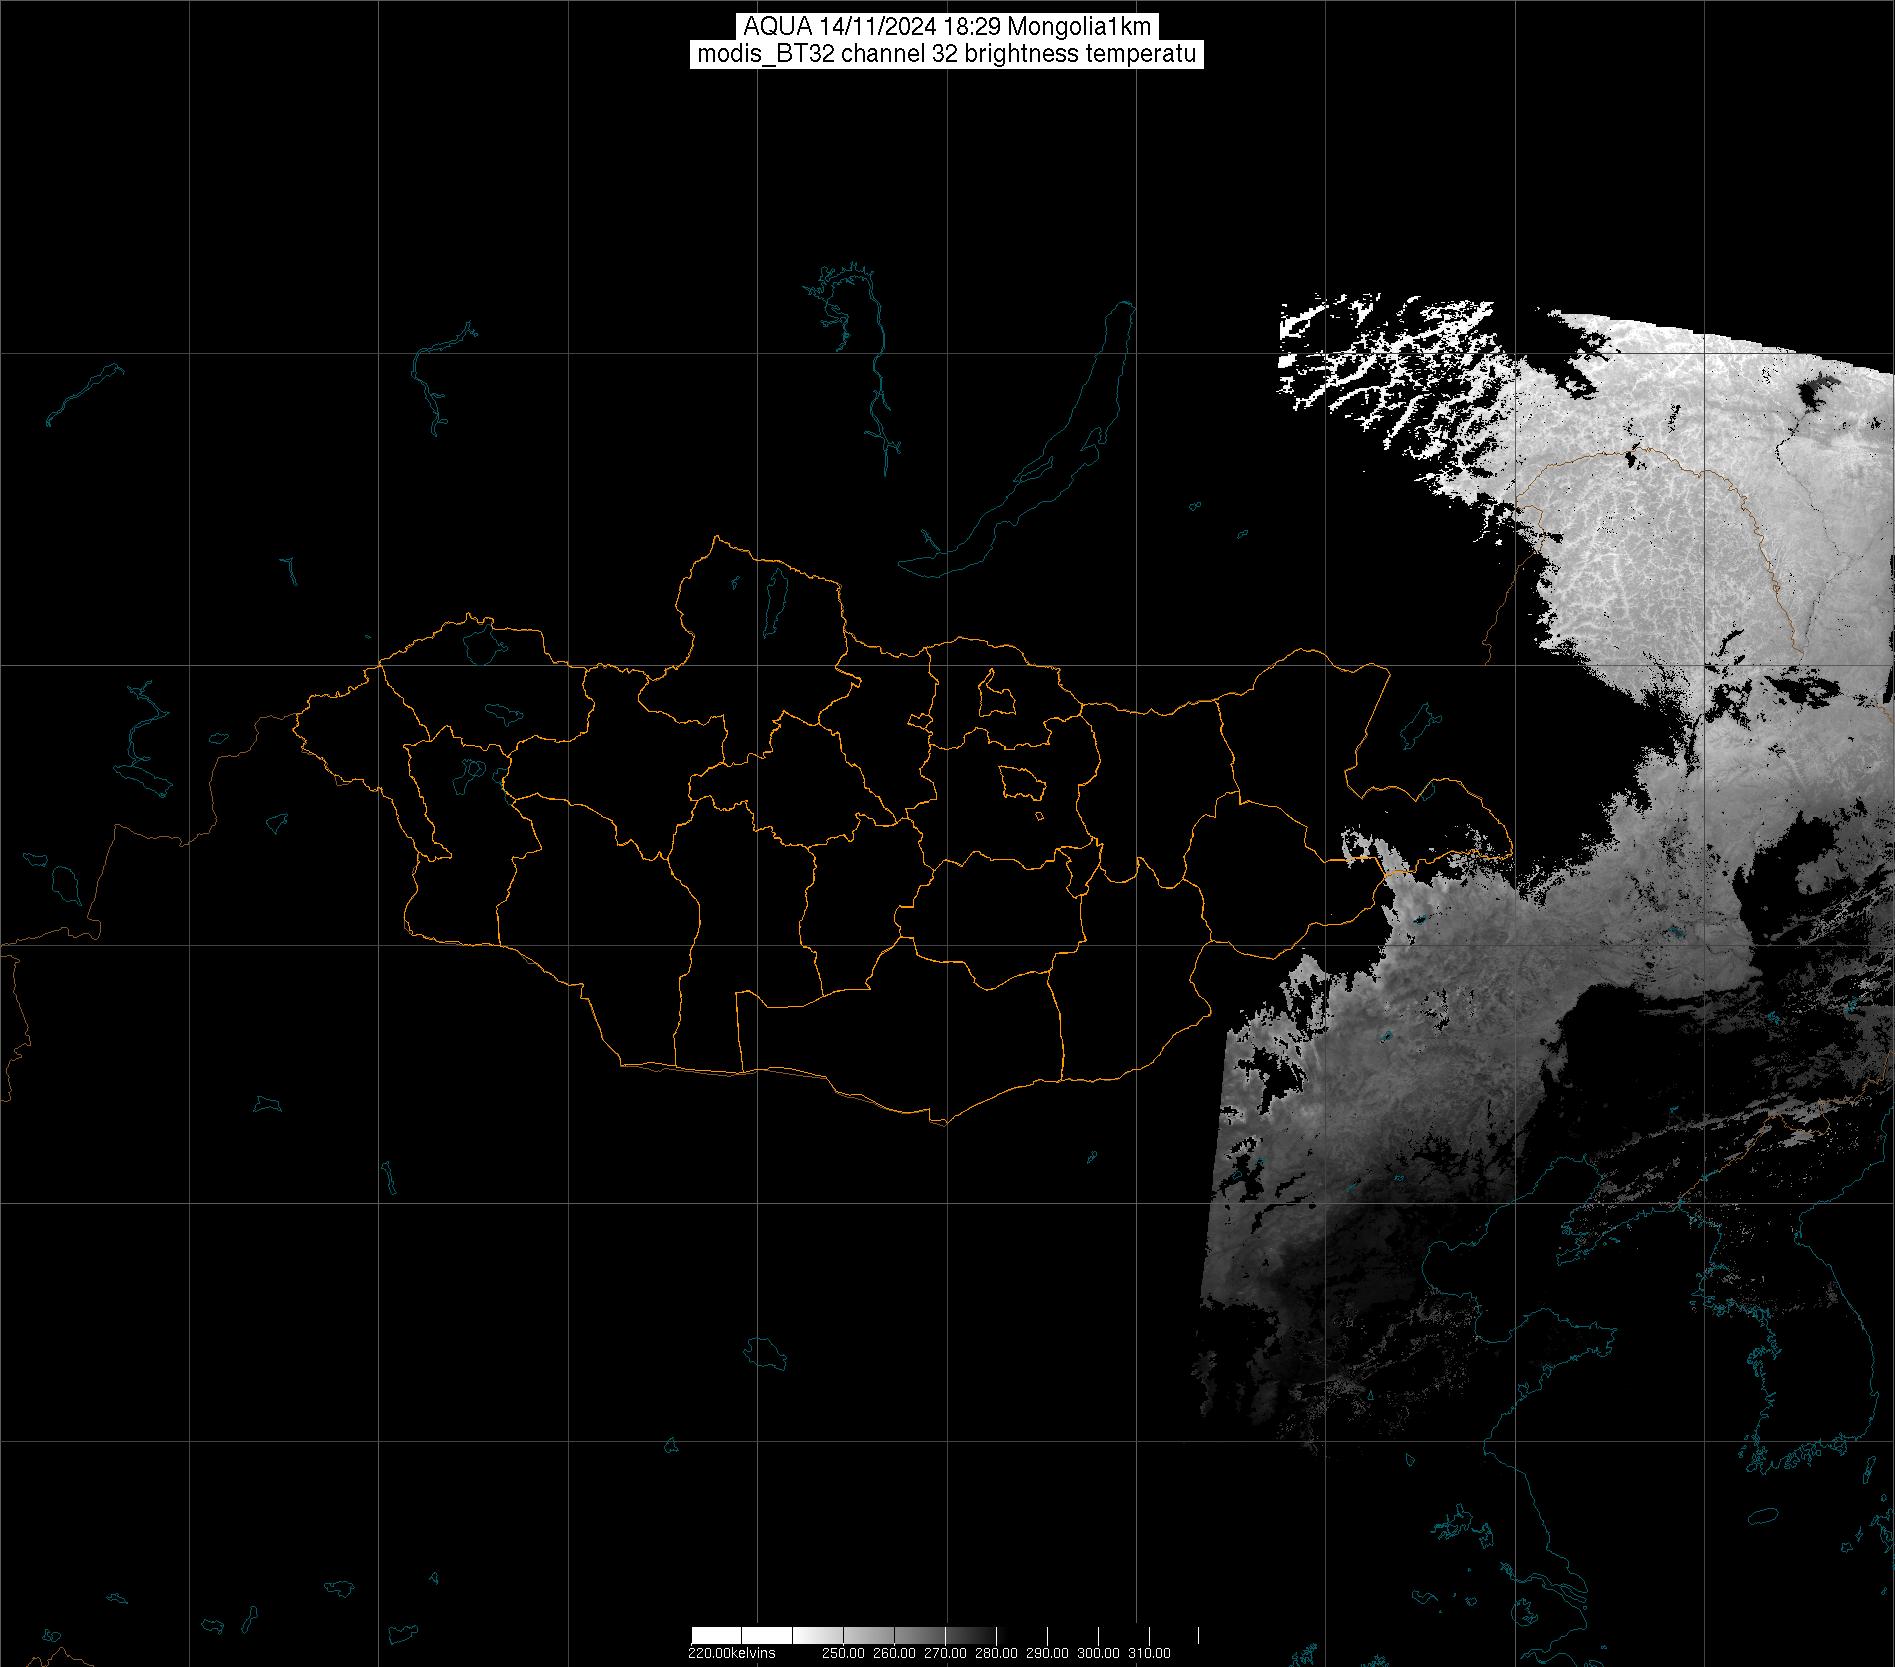This screenshot has height=1667, width=1895.
Task: Click the "290.00" scale label
Action: (1048, 1653)
